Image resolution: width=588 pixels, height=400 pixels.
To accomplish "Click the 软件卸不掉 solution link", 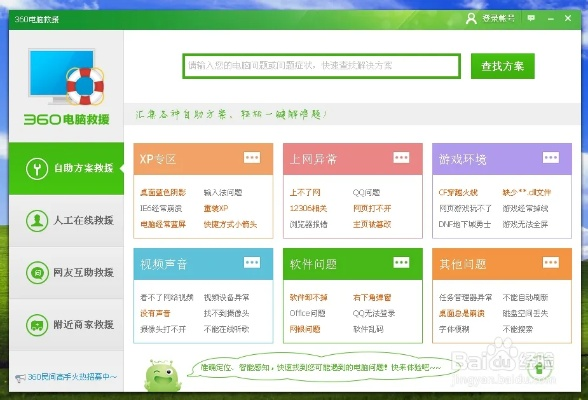I will pos(308,298).
